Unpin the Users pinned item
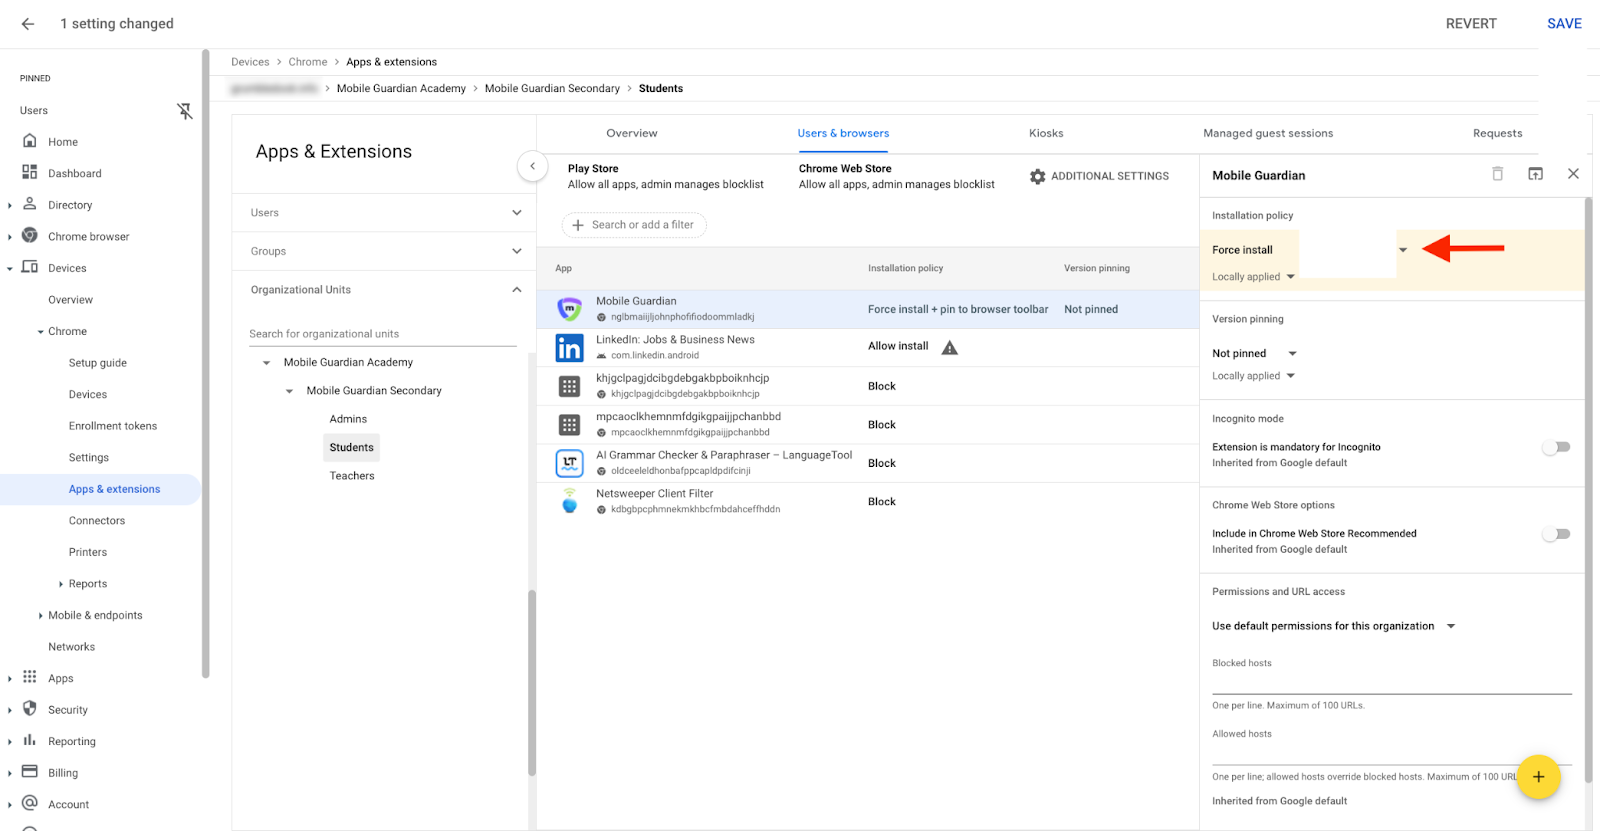 (185, 111)
